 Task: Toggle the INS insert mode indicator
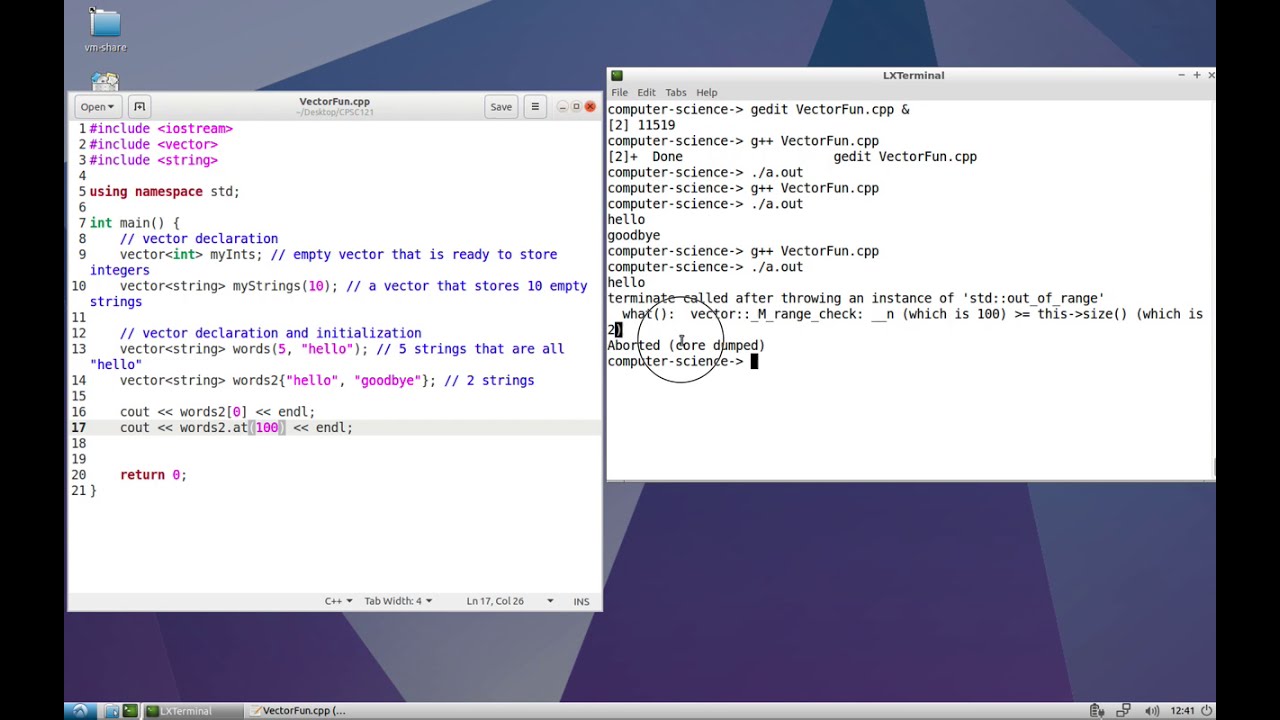point(581,601)
